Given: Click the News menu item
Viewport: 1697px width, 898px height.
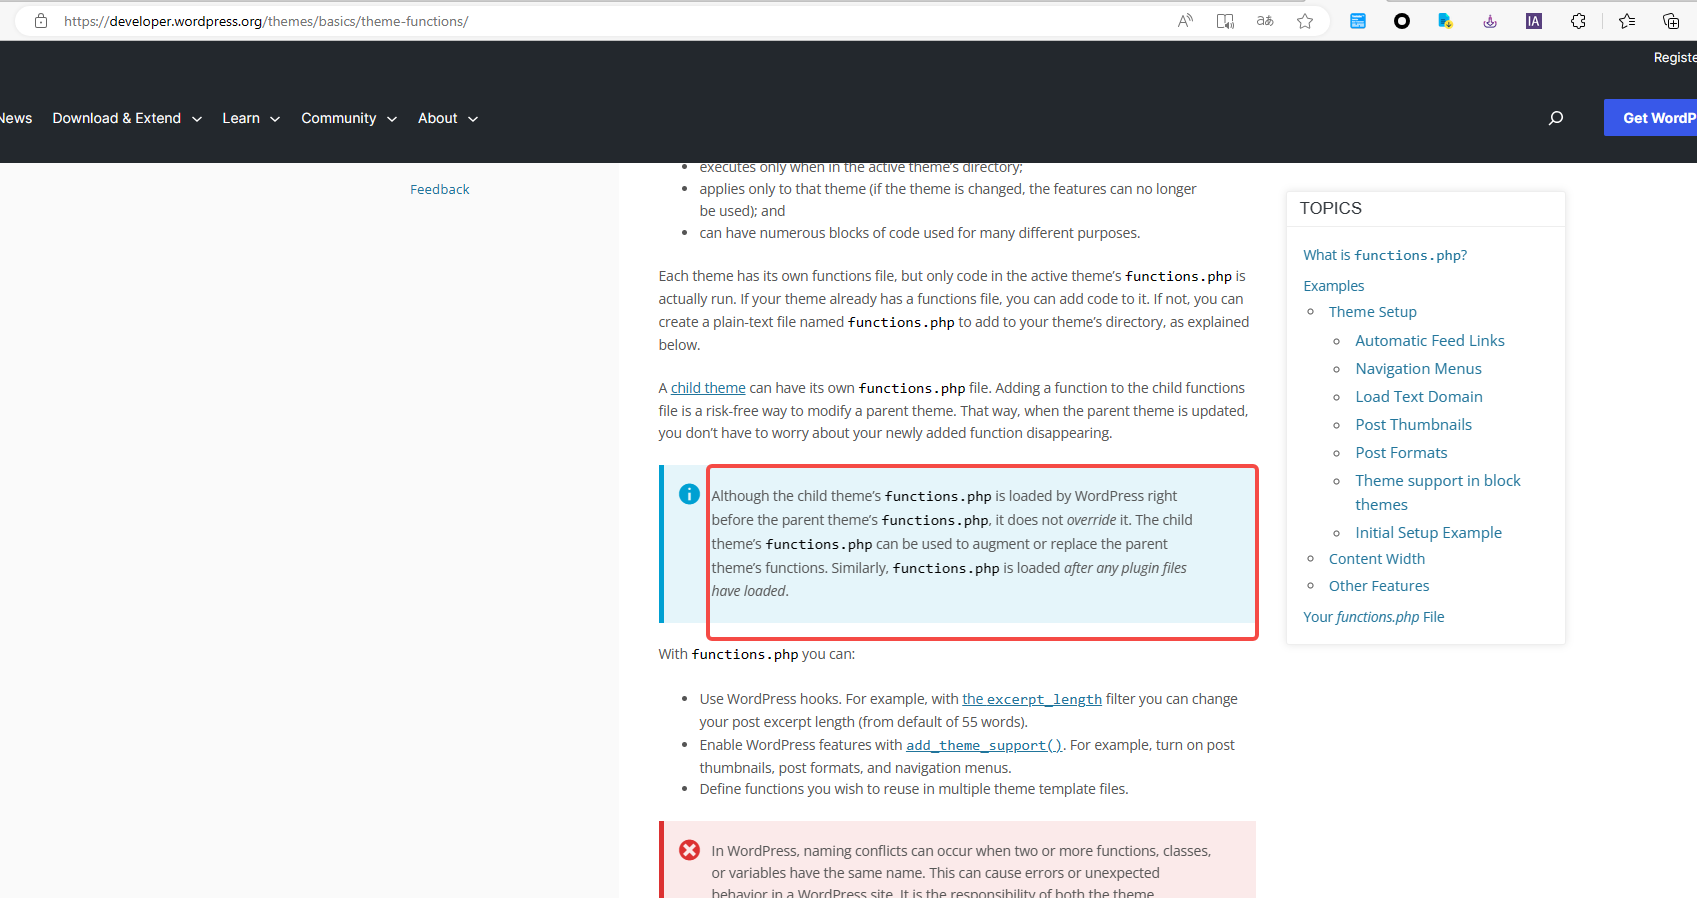Looking at the screenshot, I should 16,118.
